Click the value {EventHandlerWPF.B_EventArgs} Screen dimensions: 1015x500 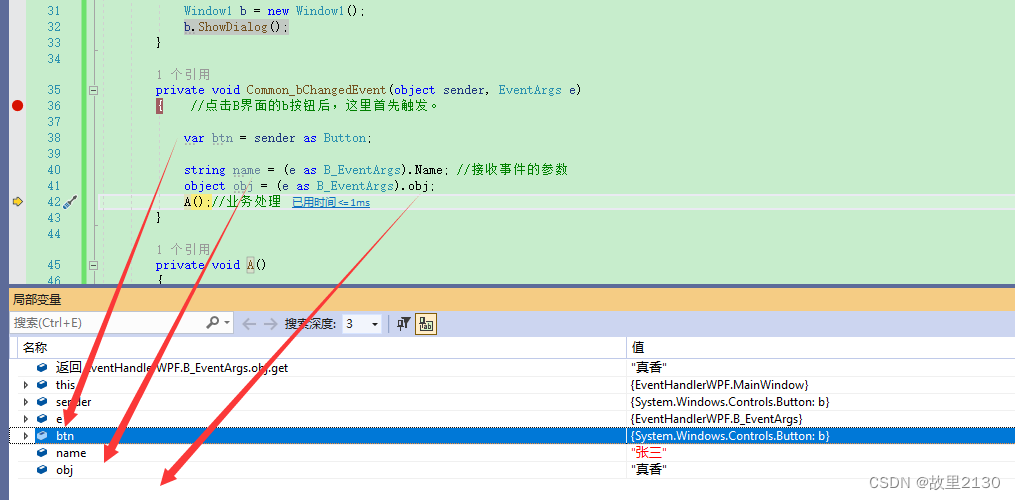pyautogui.click(x=717, y=418)
